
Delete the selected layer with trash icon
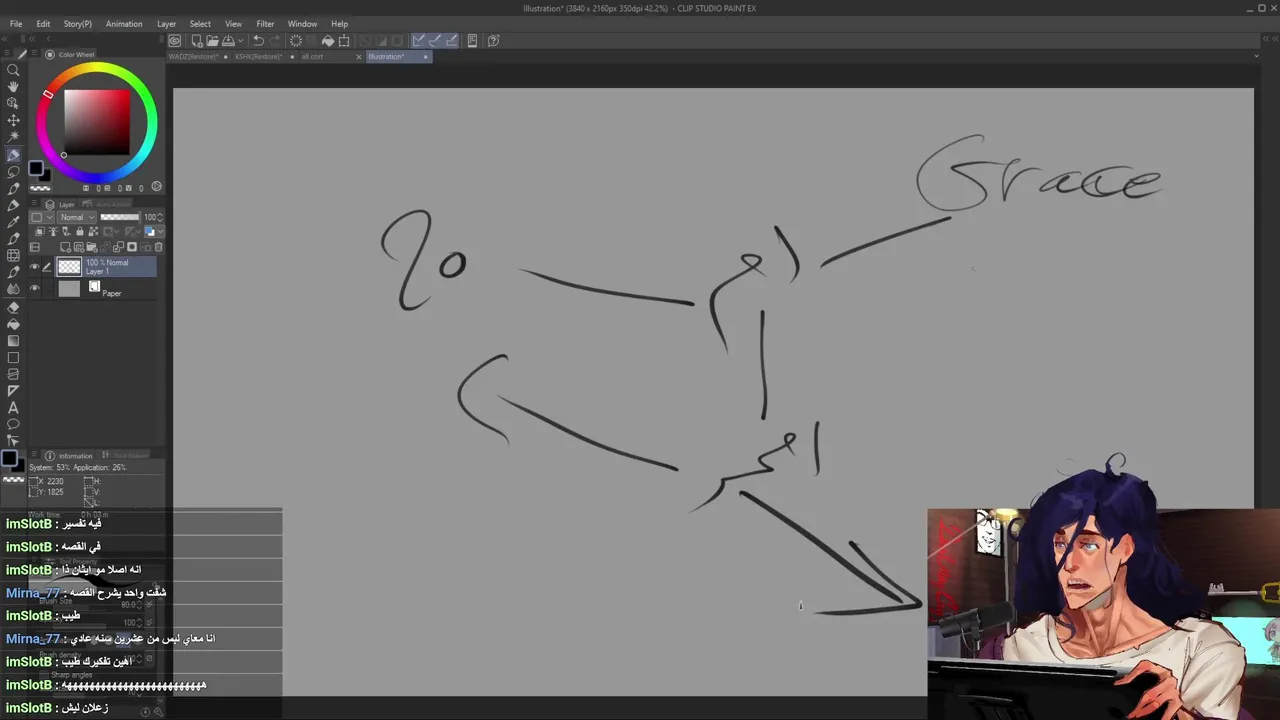[158, 247]
